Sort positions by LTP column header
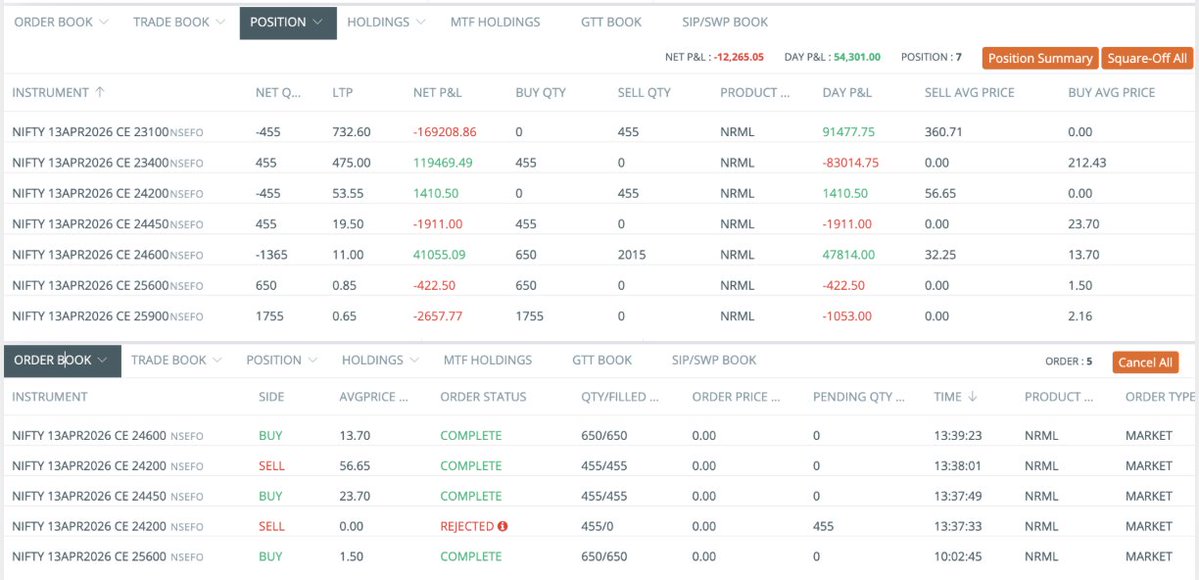Viewport: 1199px width, 580px height. click(343, 93)
